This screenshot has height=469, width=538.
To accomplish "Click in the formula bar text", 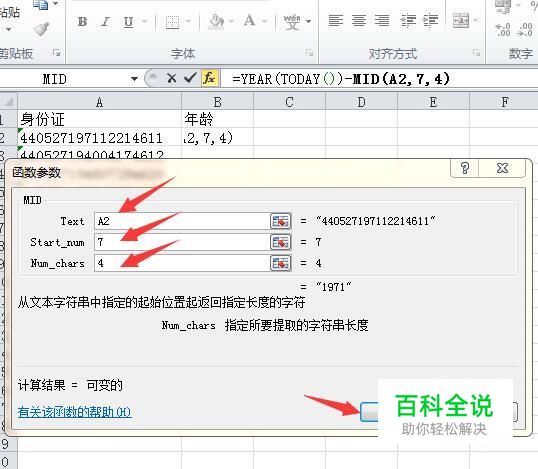I will (341, 79).
